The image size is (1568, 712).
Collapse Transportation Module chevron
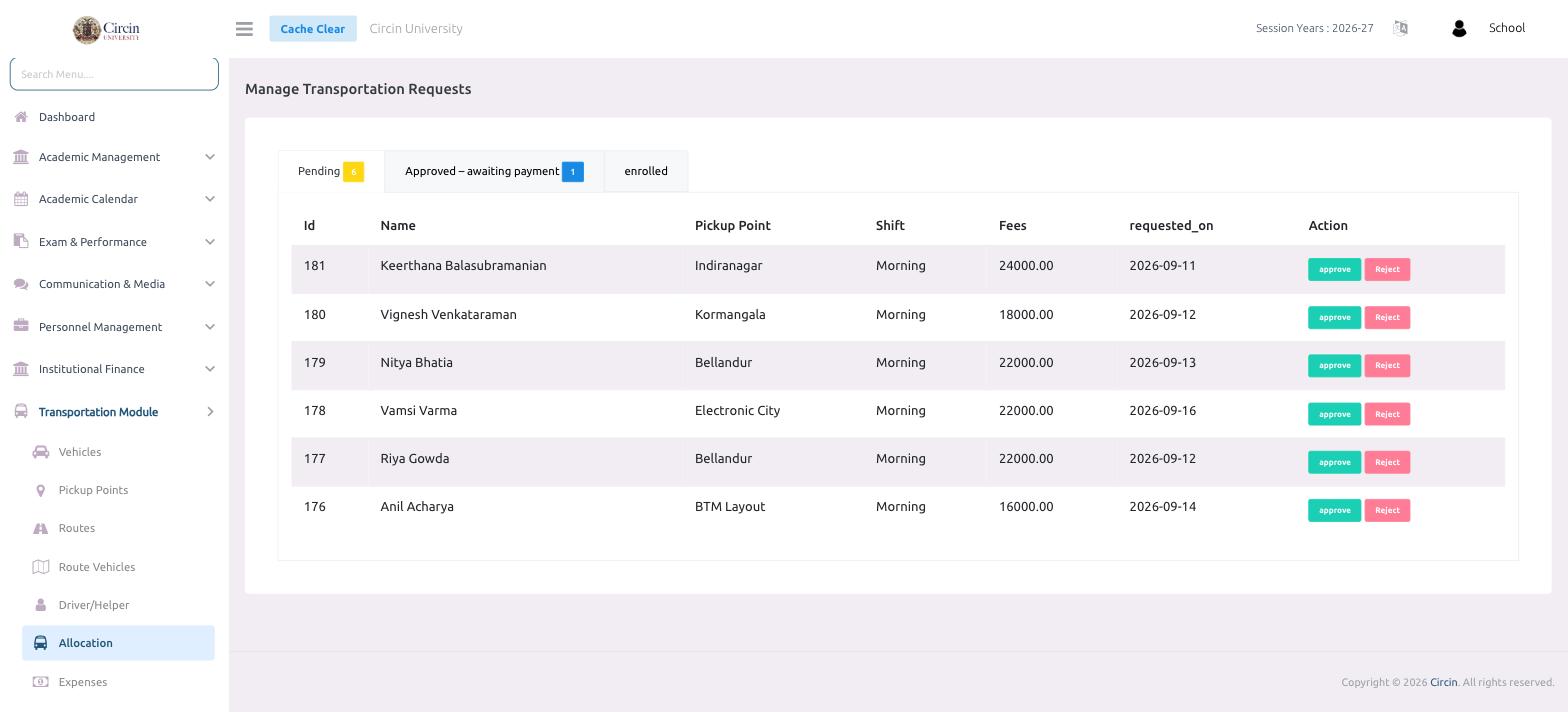210,411
